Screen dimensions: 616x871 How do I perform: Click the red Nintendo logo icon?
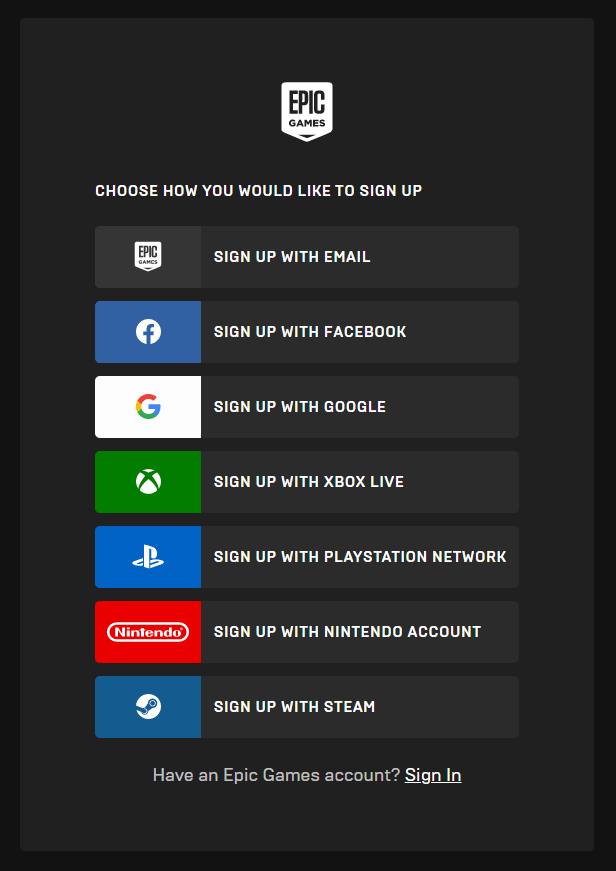coord(148,632)
